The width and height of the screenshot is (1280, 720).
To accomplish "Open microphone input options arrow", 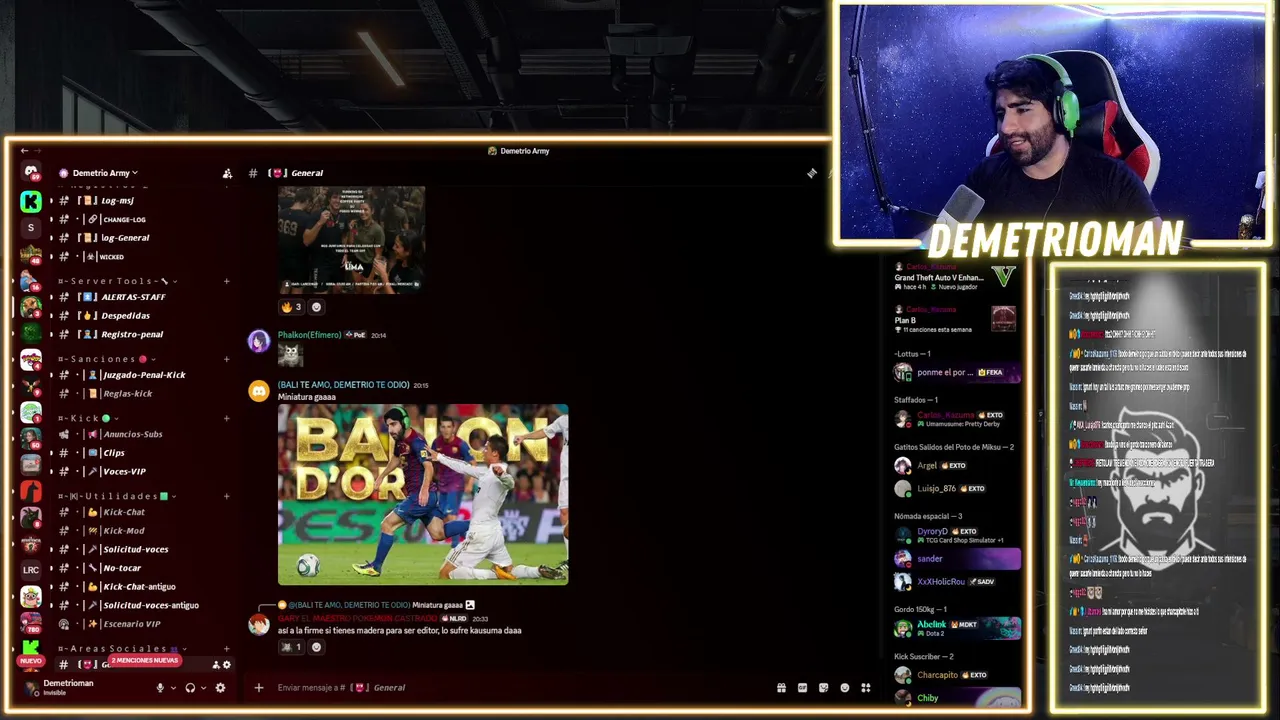I will tap(173, 687).
